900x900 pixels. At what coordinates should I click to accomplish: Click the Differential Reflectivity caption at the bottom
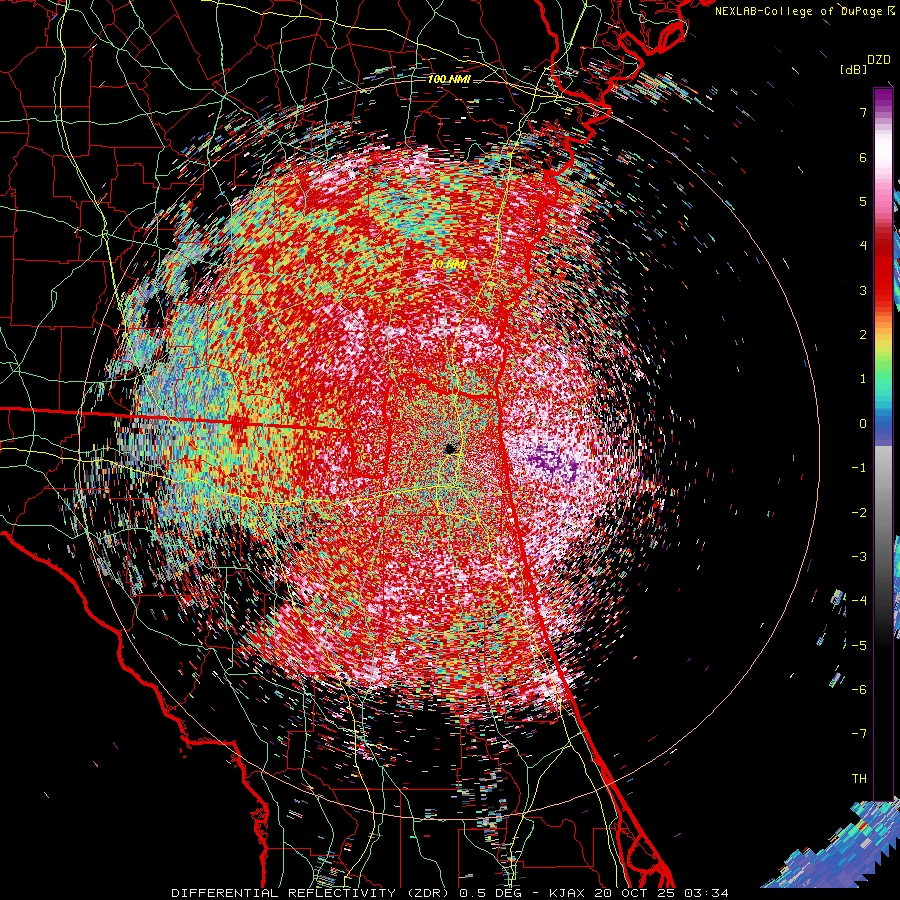click(x=451, y=893)
